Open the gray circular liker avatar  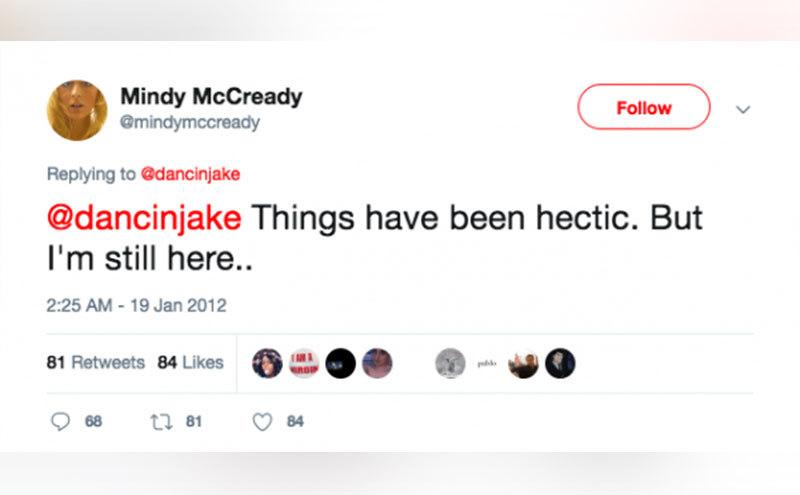click(x=450, y=363)
